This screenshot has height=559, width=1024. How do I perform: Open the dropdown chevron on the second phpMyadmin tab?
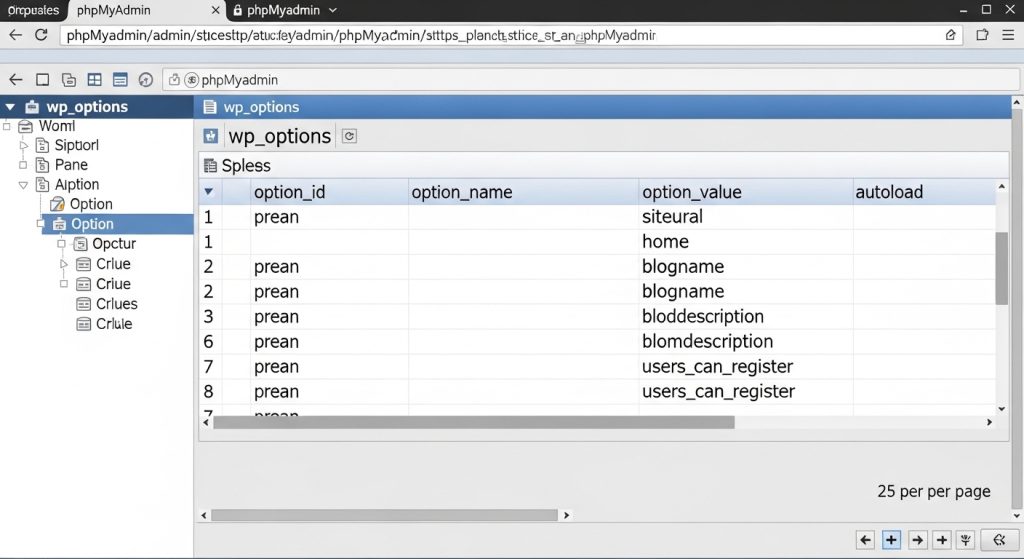coord(333,10)
